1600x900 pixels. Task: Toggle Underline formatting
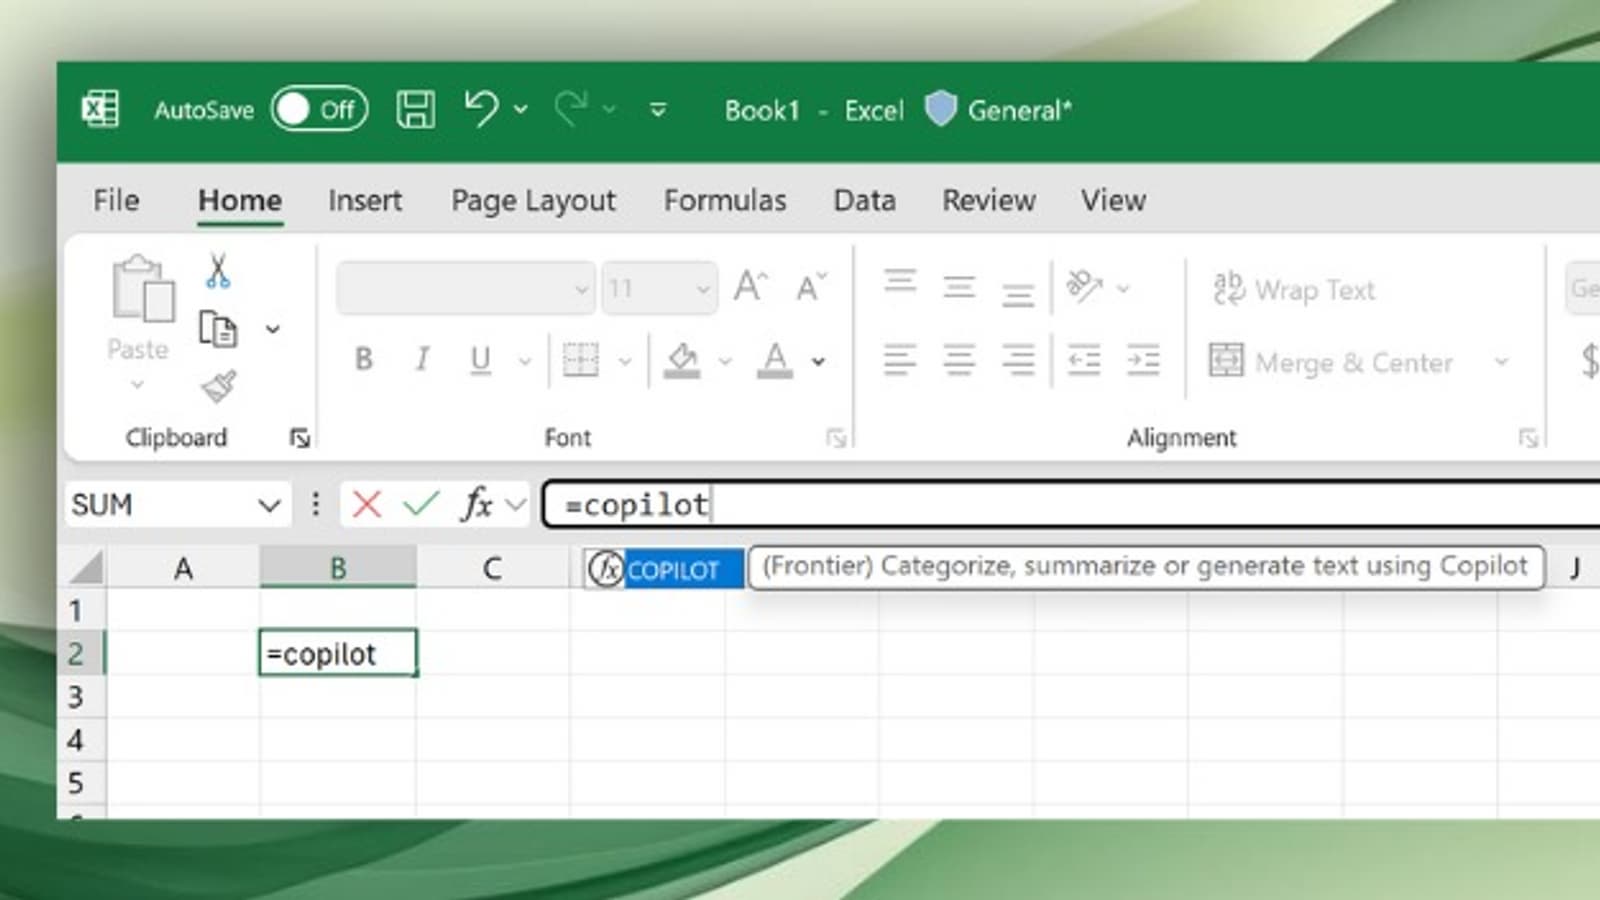coord(481,359)
